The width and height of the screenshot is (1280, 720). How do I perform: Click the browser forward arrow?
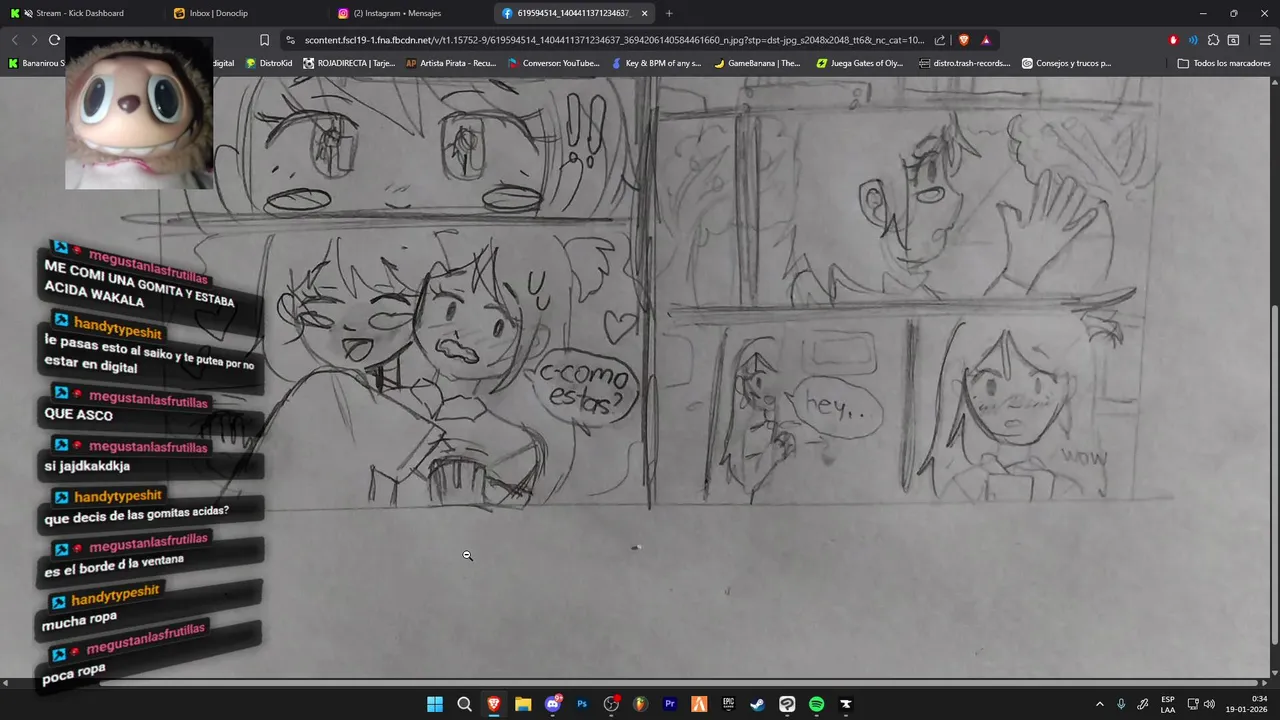34,40
